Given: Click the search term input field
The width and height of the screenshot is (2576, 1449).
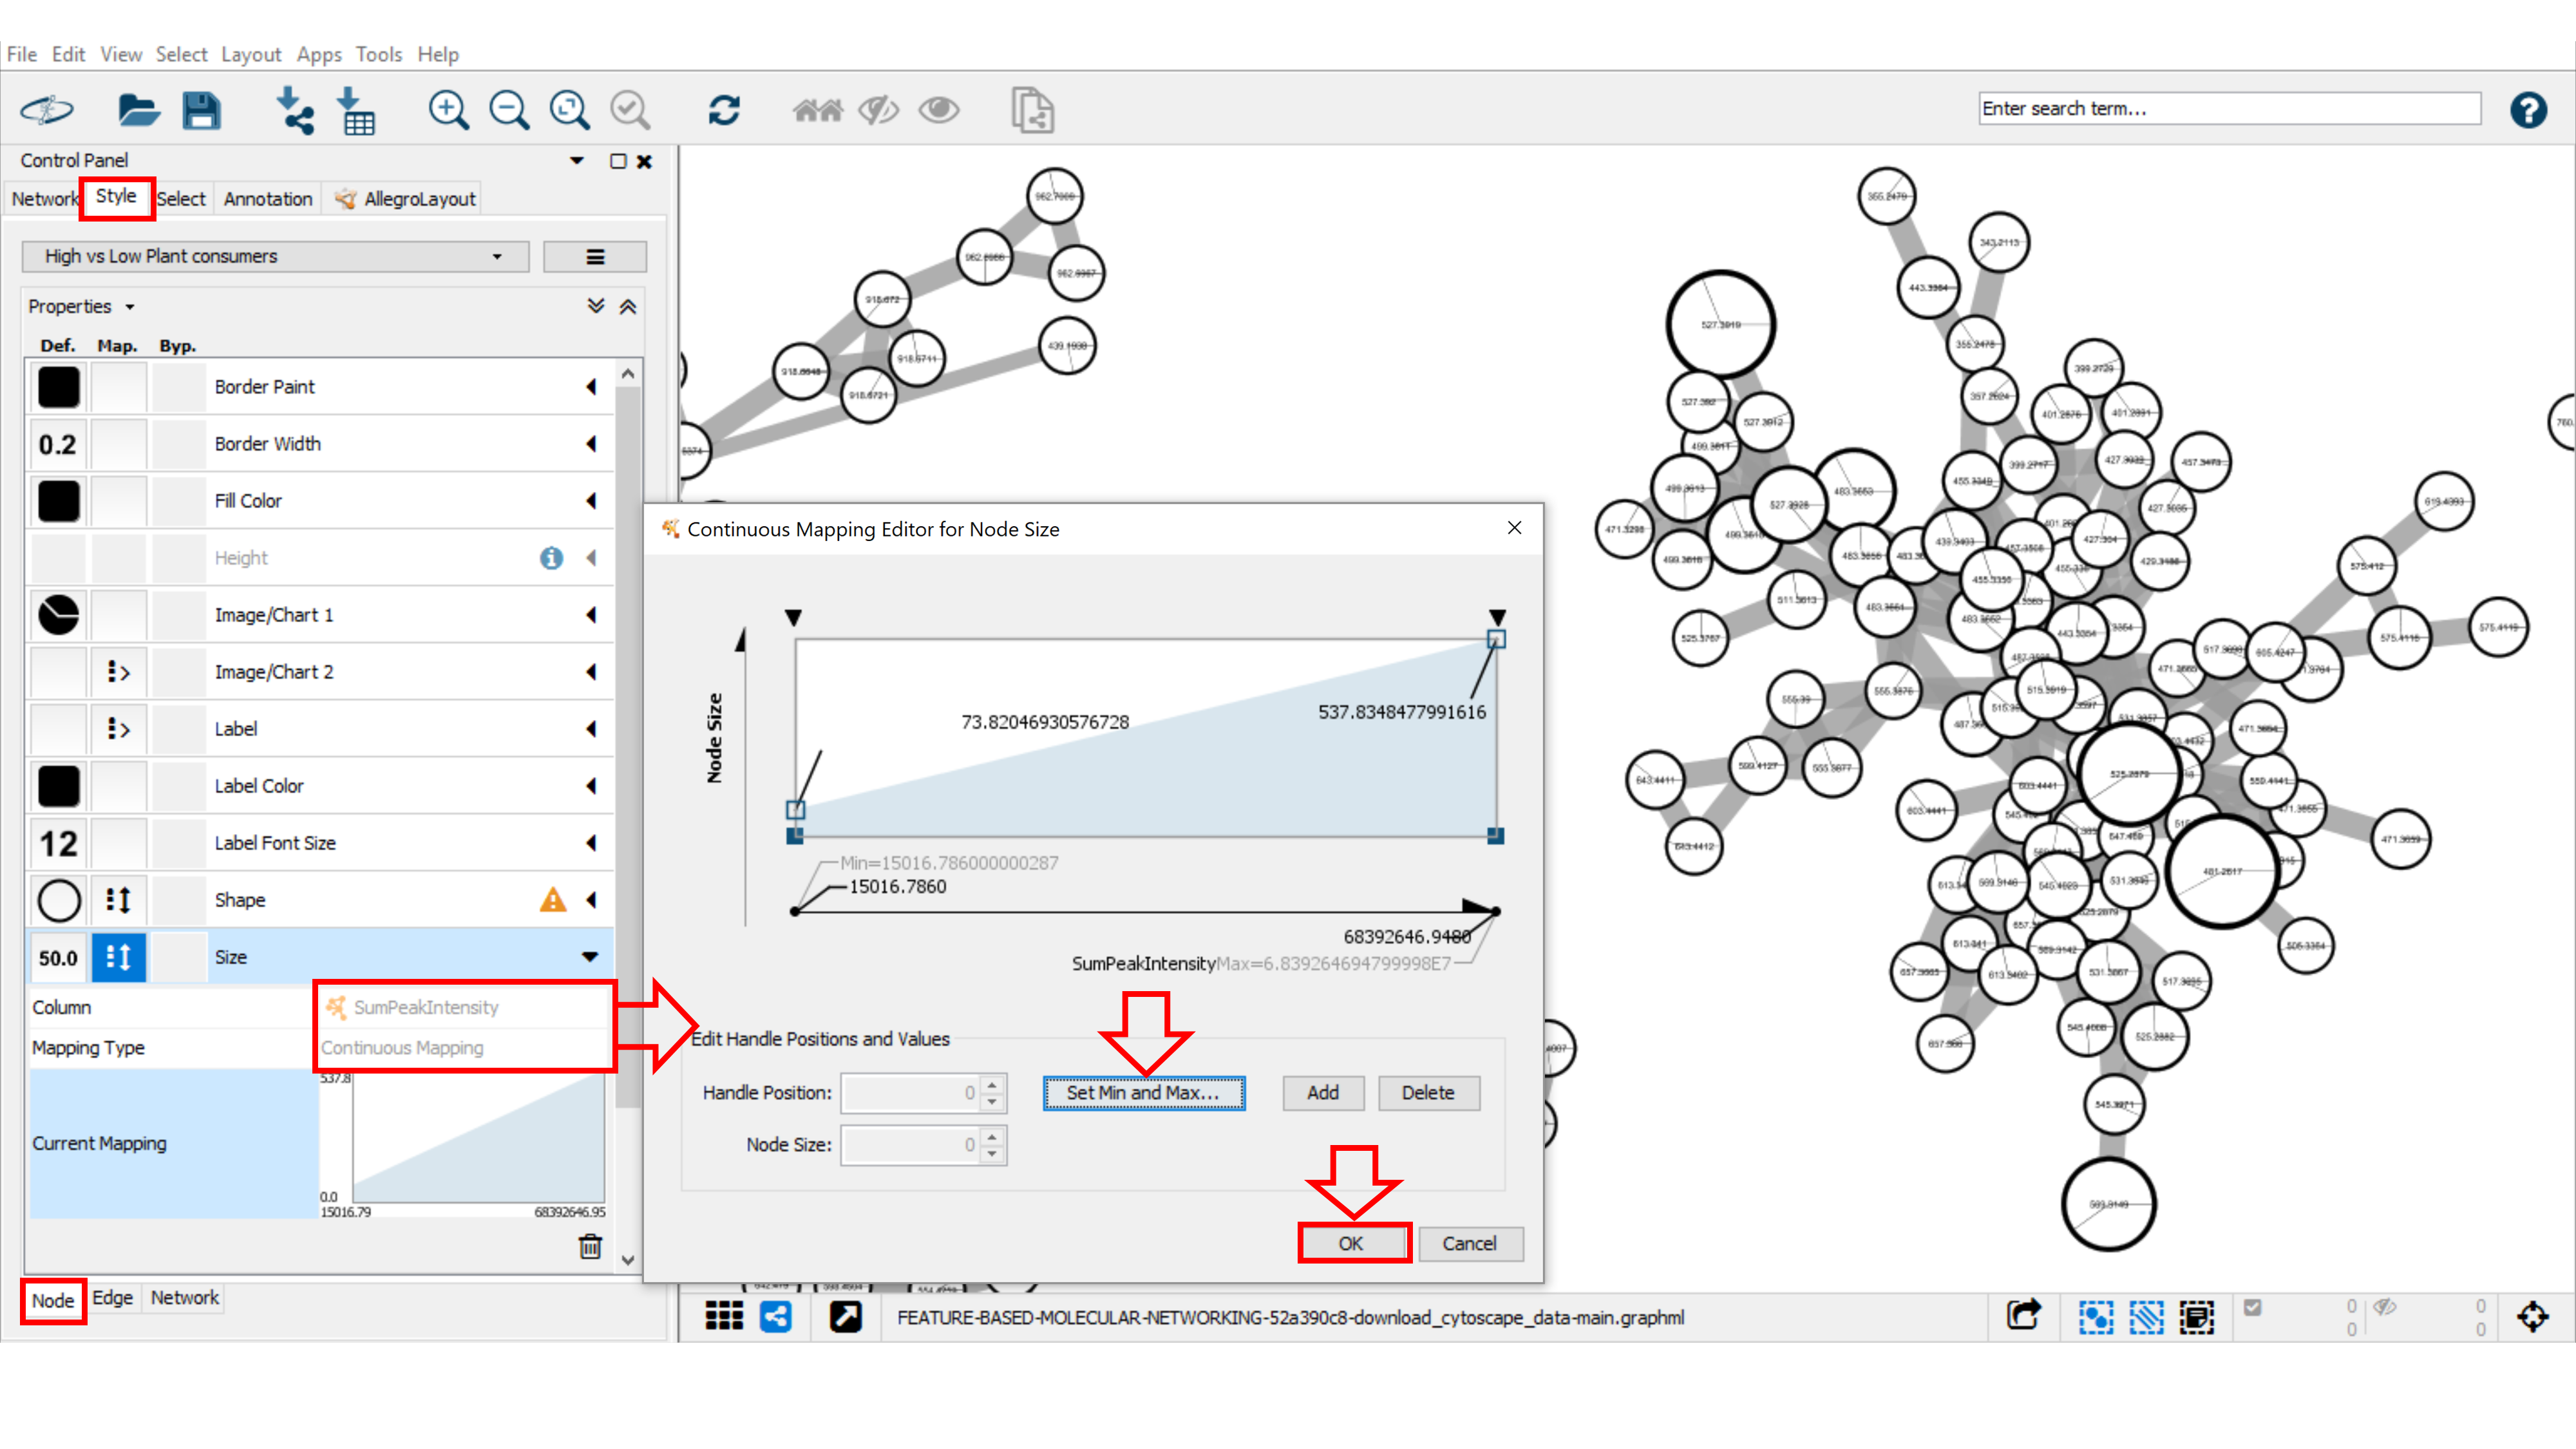Looking at the screenshot, I should point(2229,108).
